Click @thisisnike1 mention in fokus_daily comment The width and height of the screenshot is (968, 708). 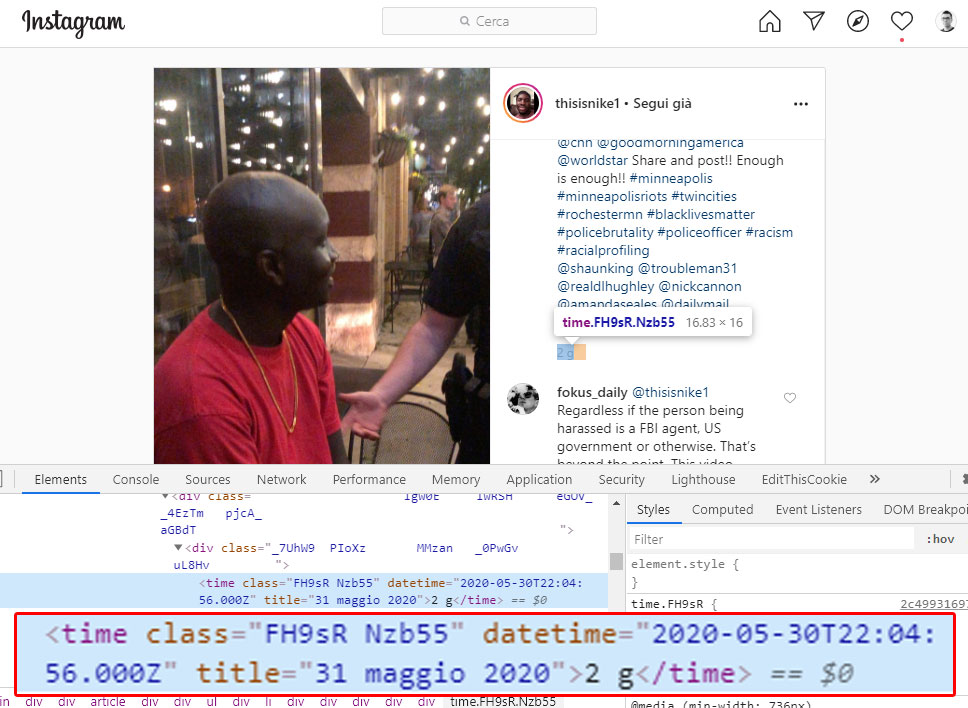click(x=670, y=393)
